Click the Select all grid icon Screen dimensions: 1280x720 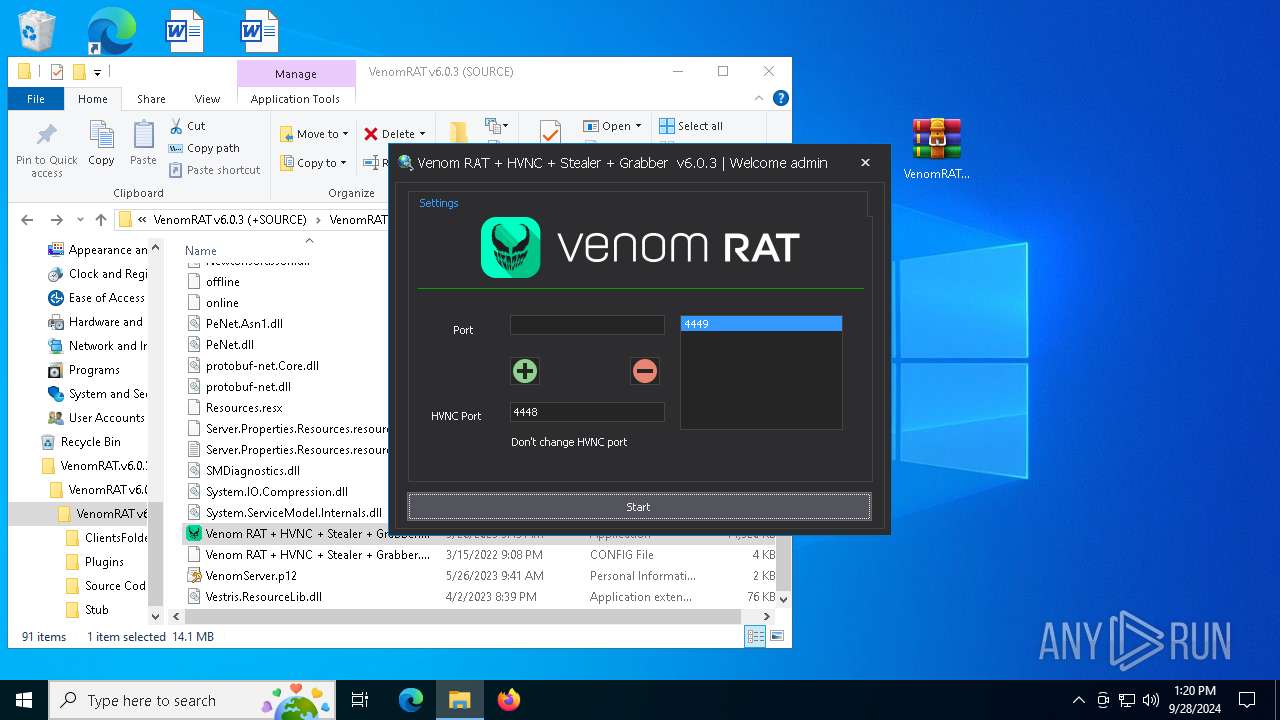(667, 126)
